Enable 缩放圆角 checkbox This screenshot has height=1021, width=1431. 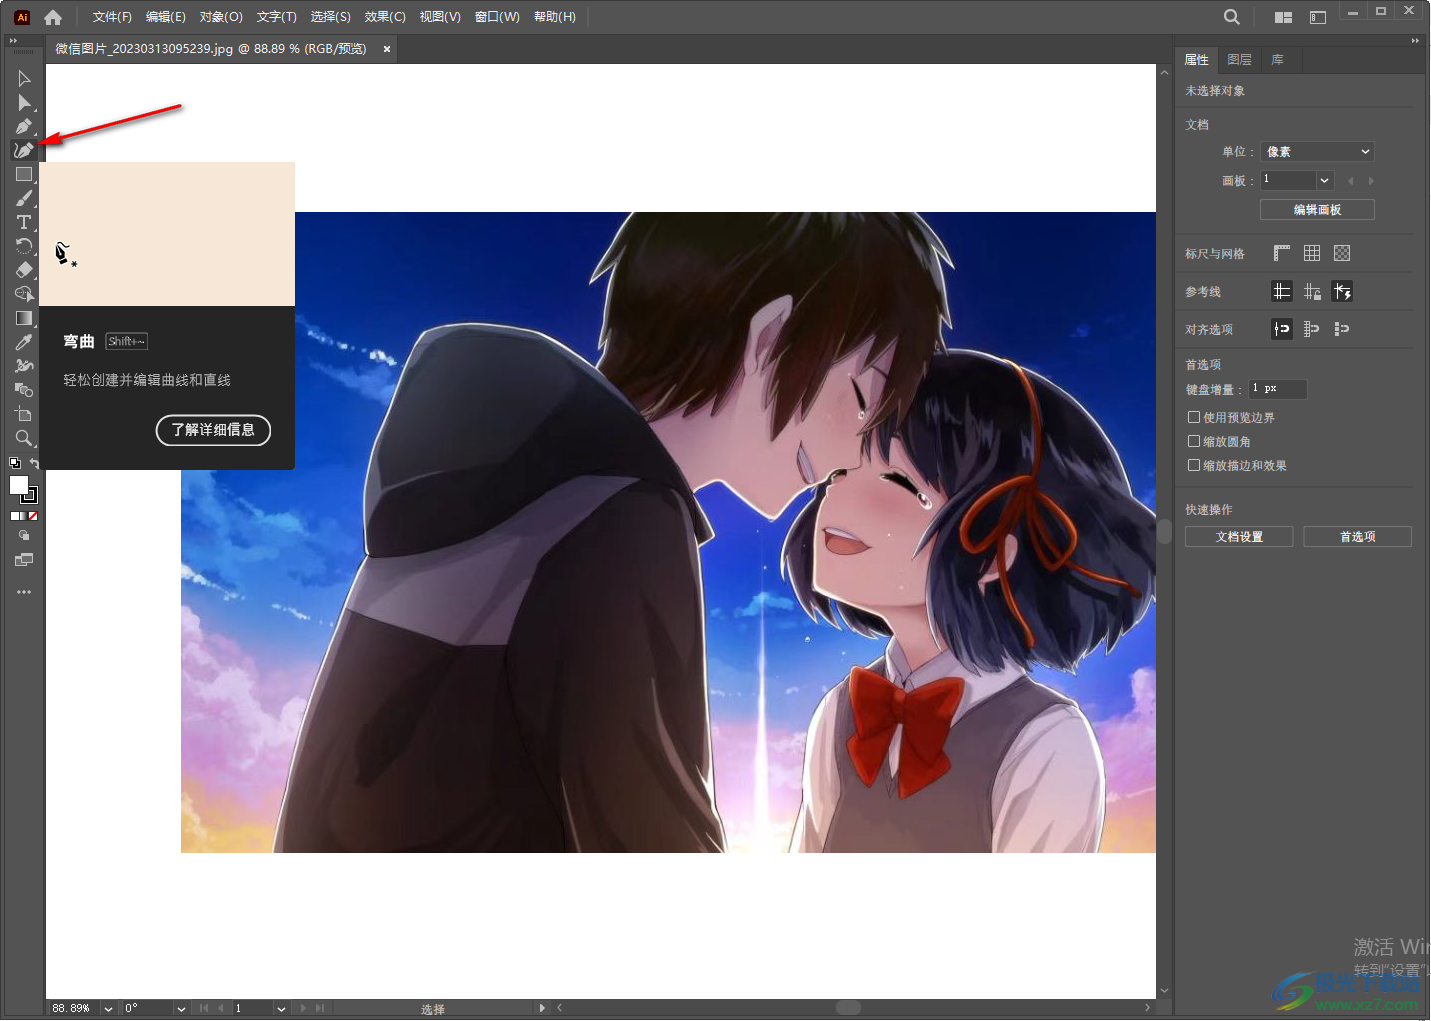(x=1194, y=441)
